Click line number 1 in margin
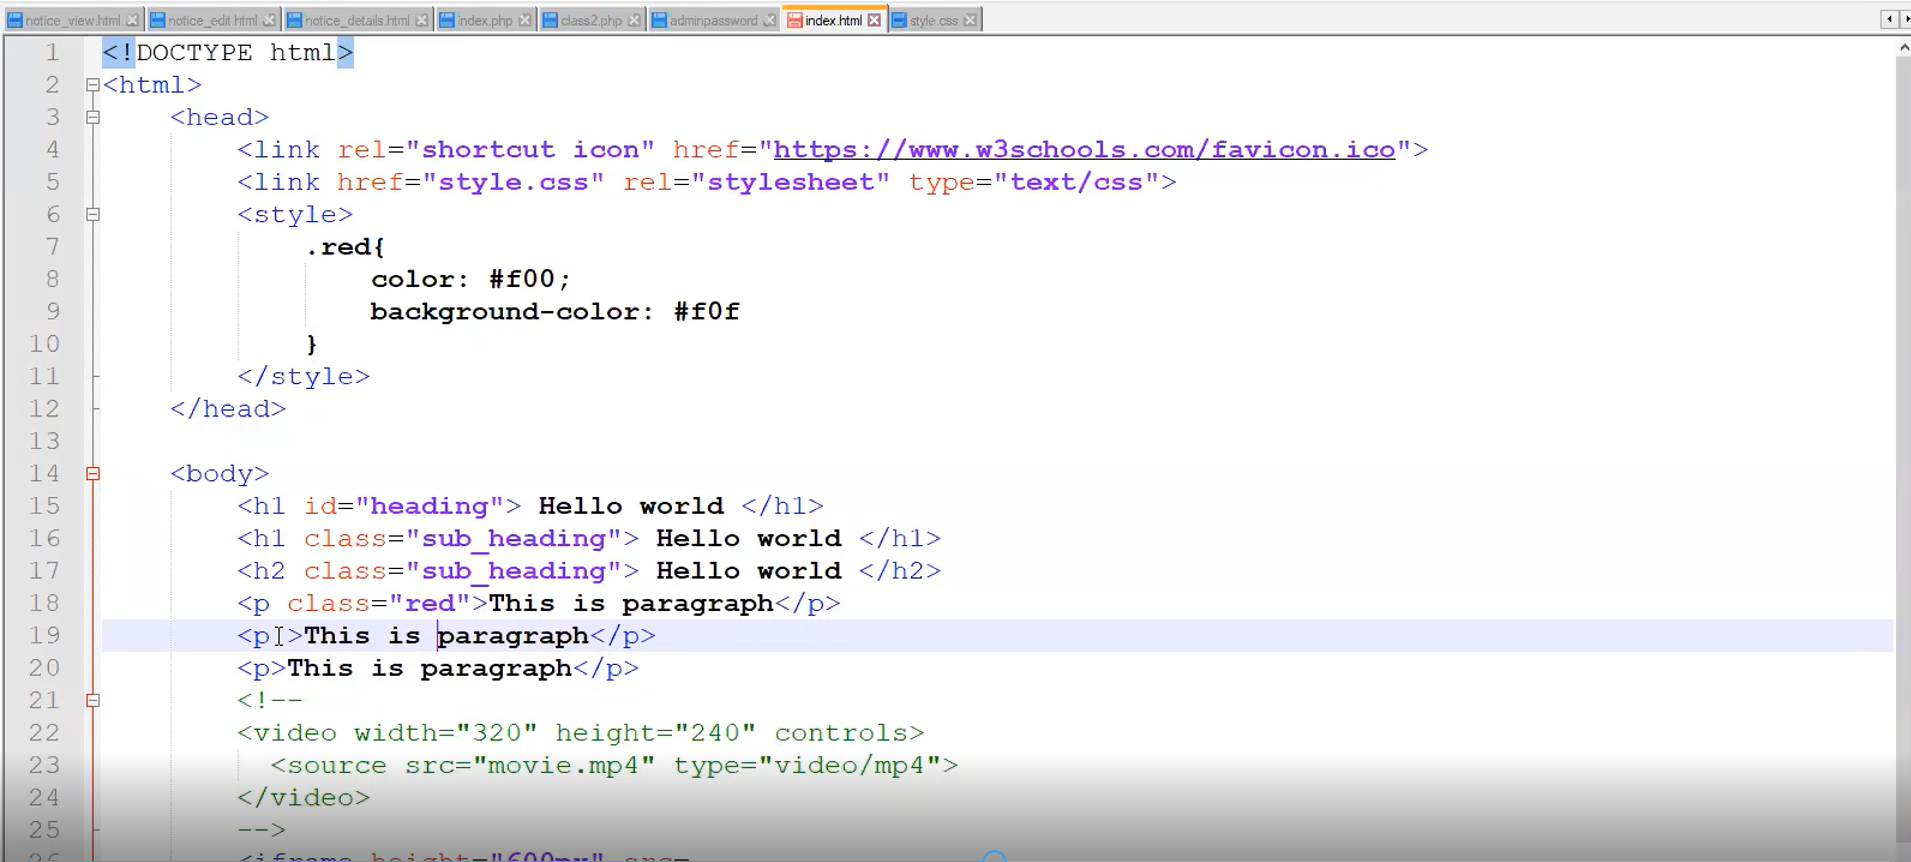 click(52, 52)
